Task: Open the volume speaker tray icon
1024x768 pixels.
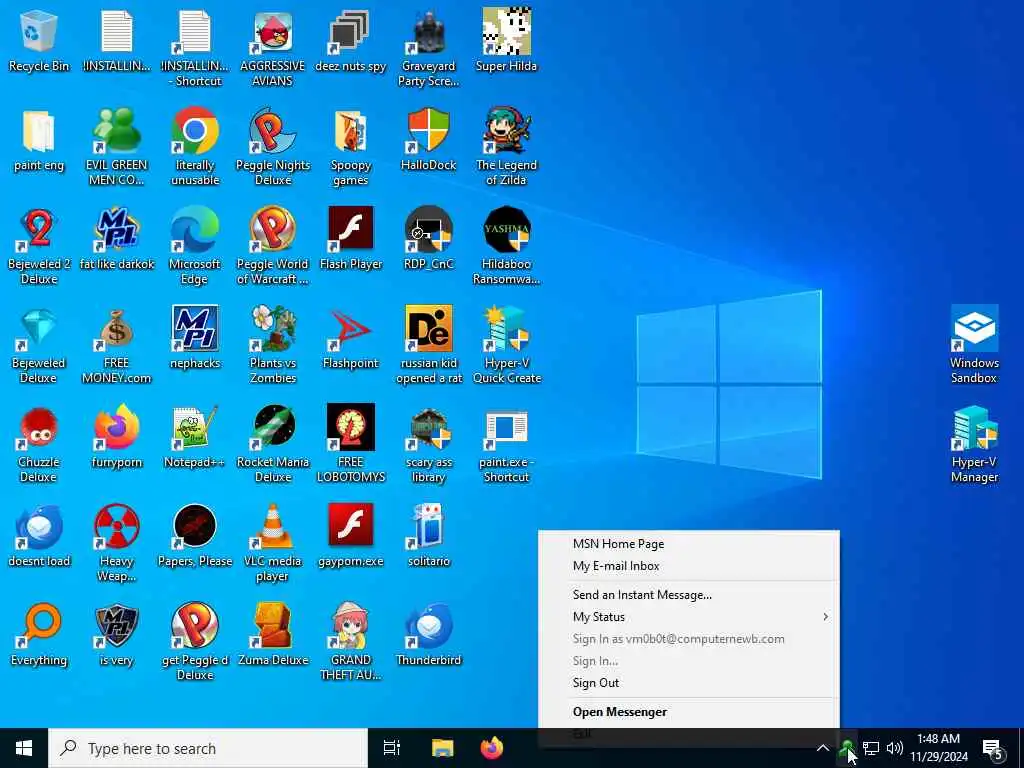Action: (x=895, y=748)
